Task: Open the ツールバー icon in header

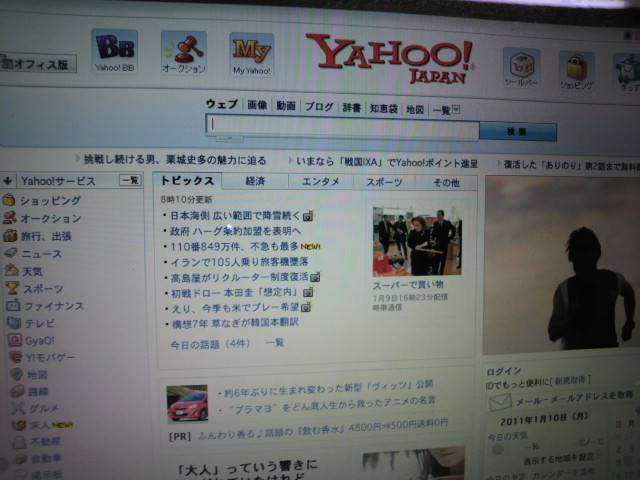Action: 521,67
